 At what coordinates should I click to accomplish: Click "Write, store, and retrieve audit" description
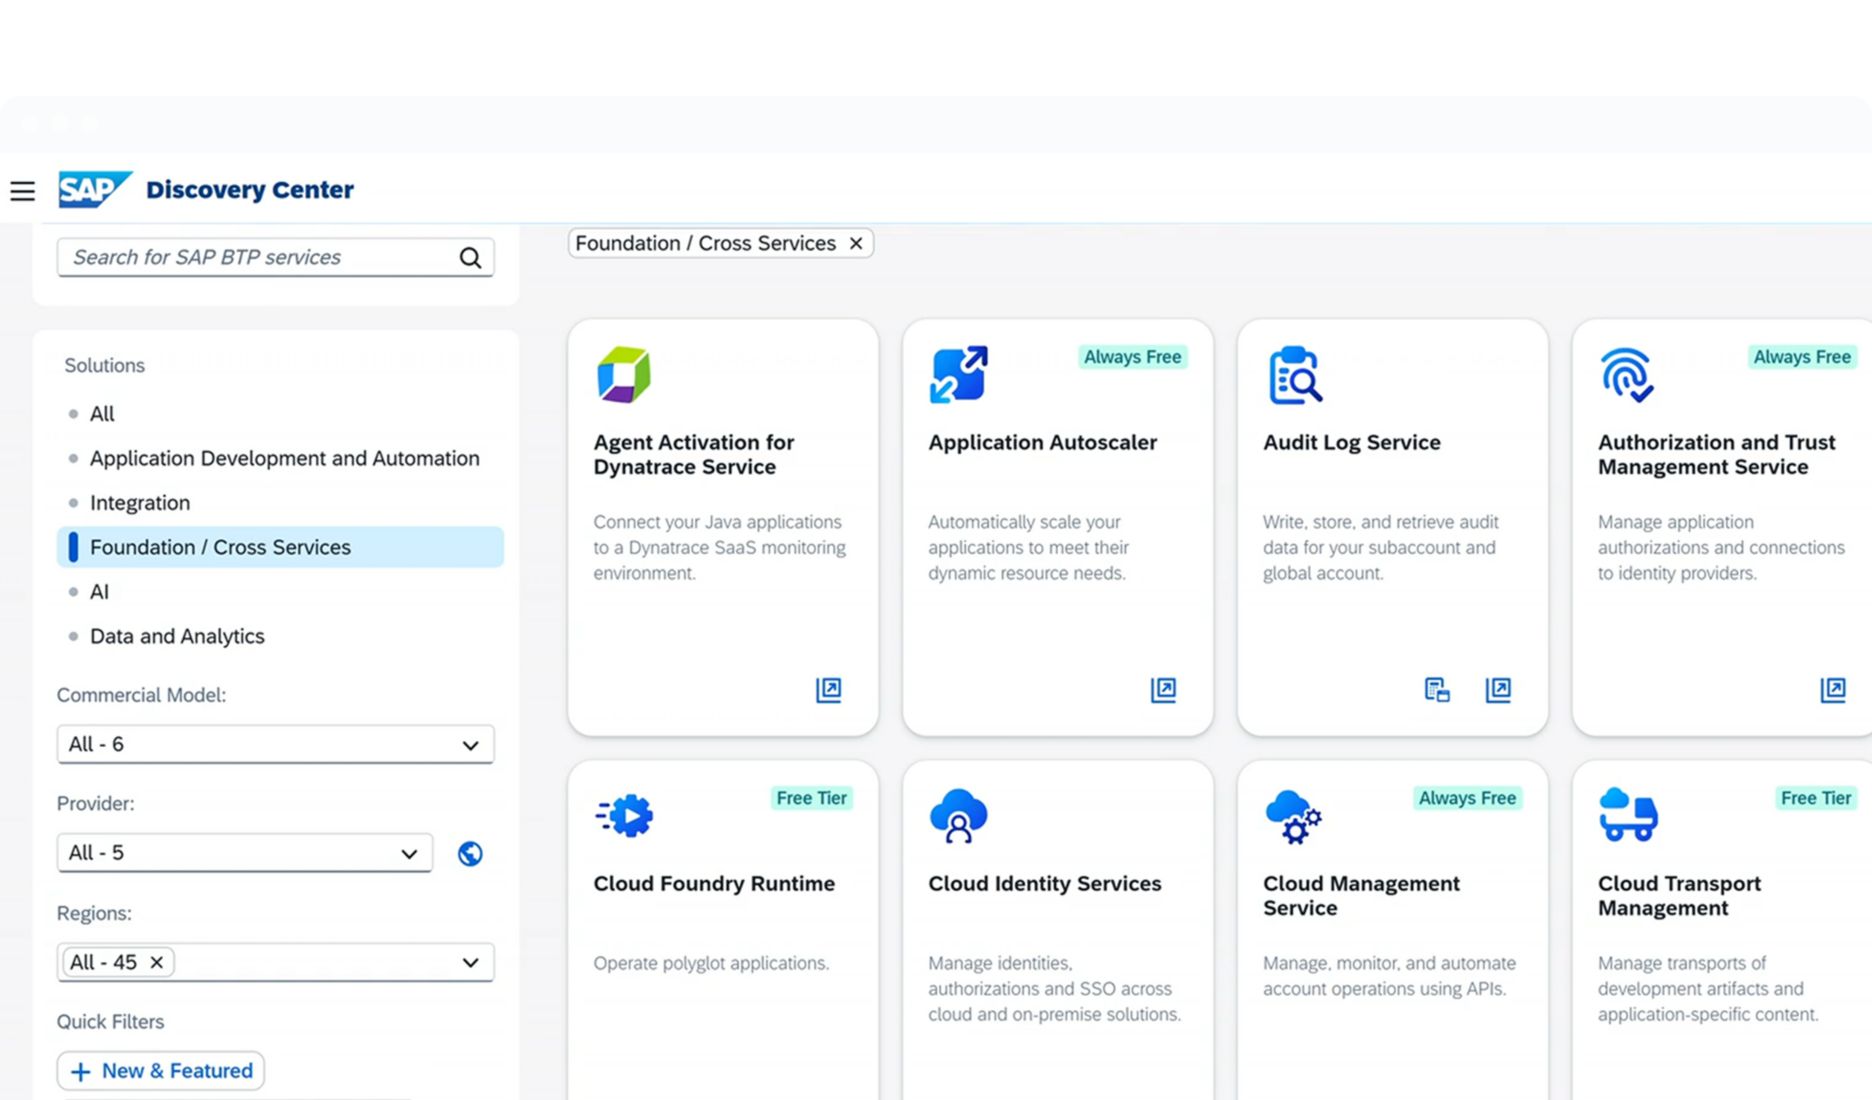(1380, 548)
